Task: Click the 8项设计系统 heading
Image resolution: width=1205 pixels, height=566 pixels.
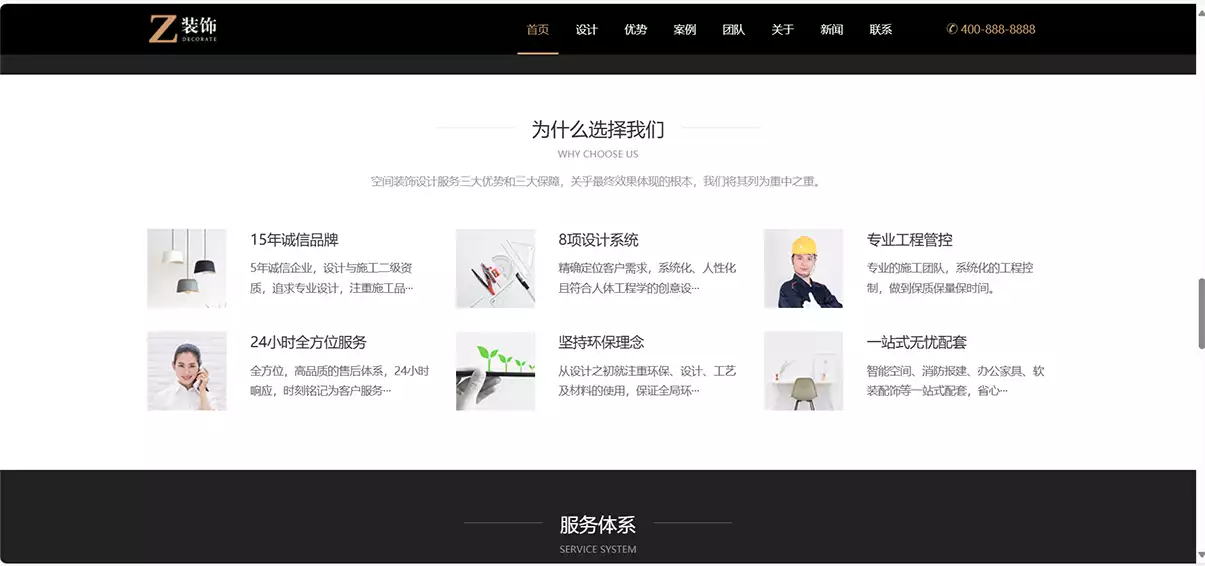Action: coord(598,240)
